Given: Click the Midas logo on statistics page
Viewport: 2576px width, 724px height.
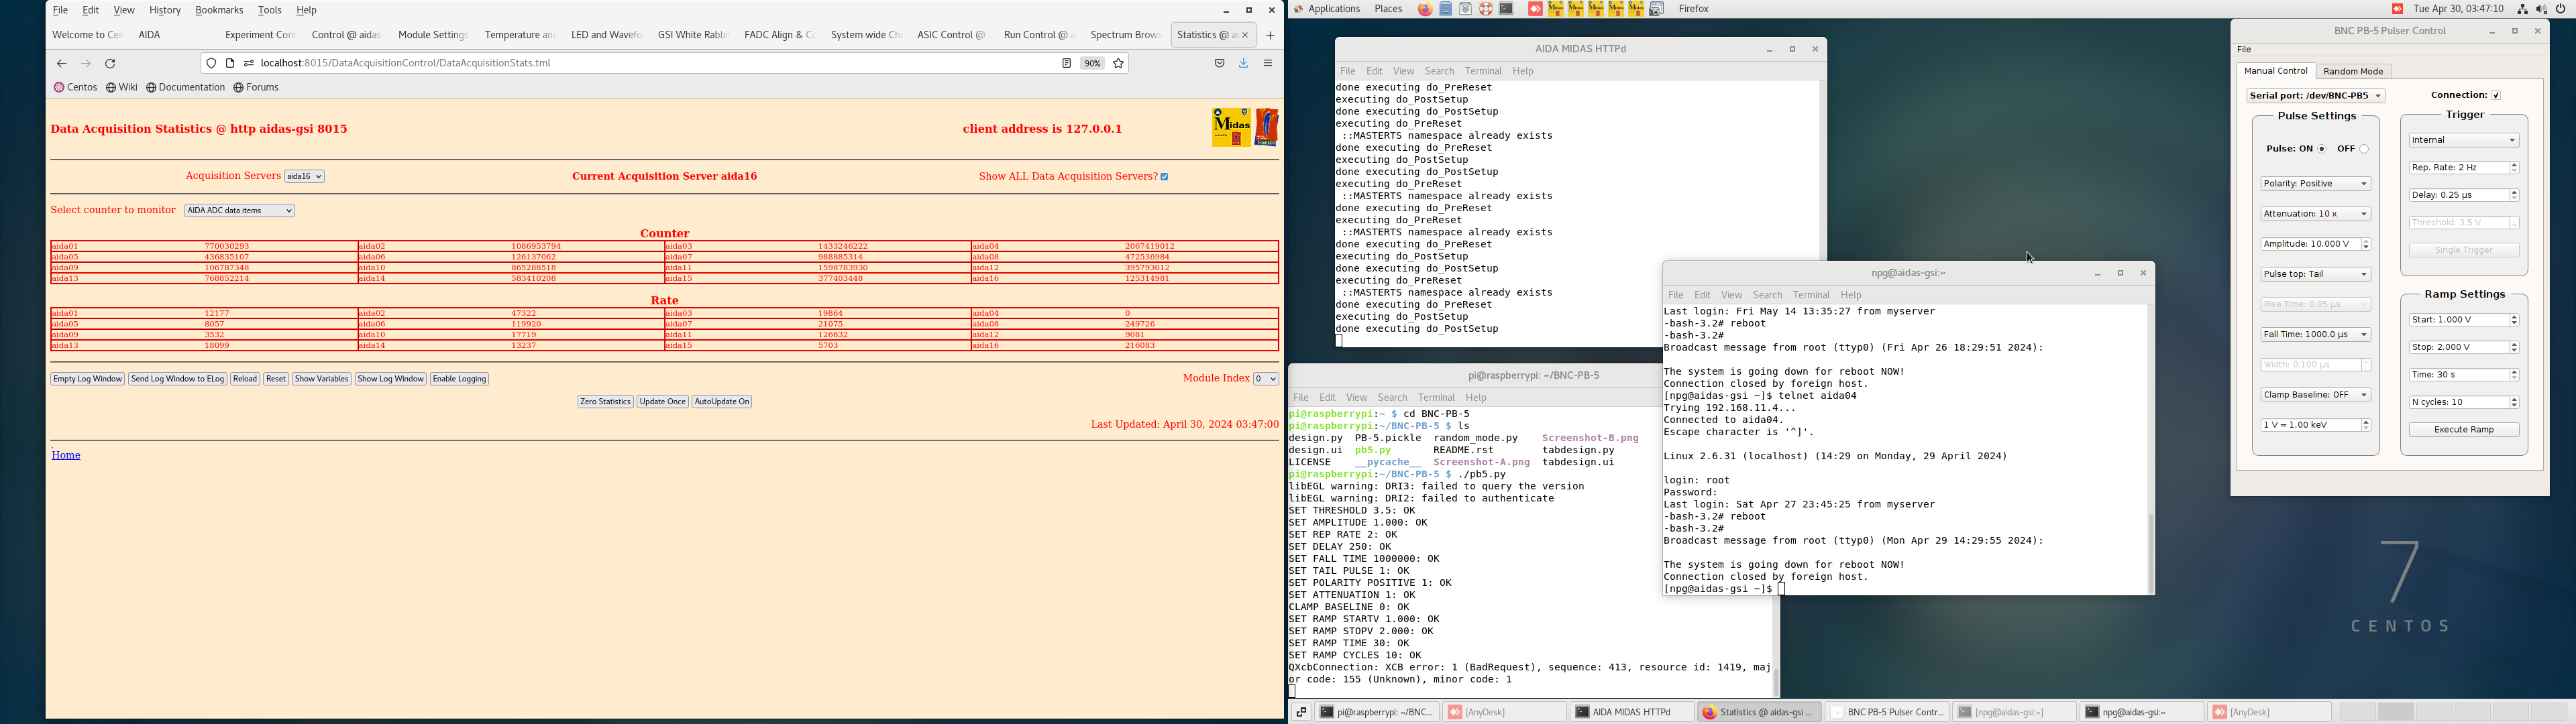Looking at the screenshot, I should tap(1231, 128).
